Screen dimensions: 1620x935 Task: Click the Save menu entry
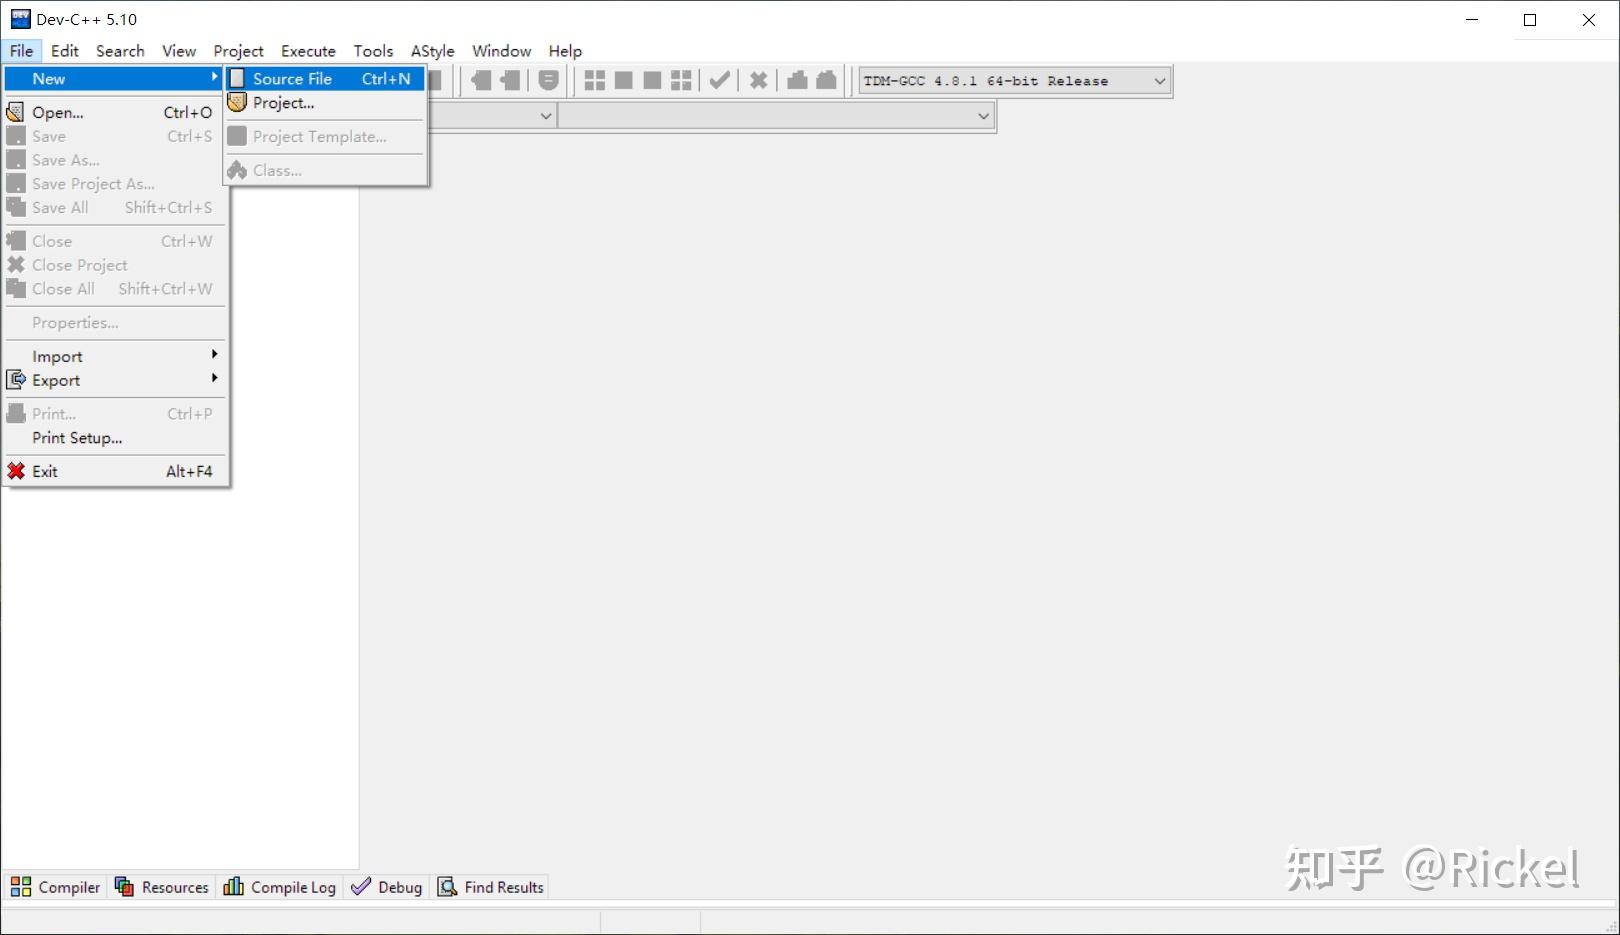pyautogui.click(x=115, y=136)
